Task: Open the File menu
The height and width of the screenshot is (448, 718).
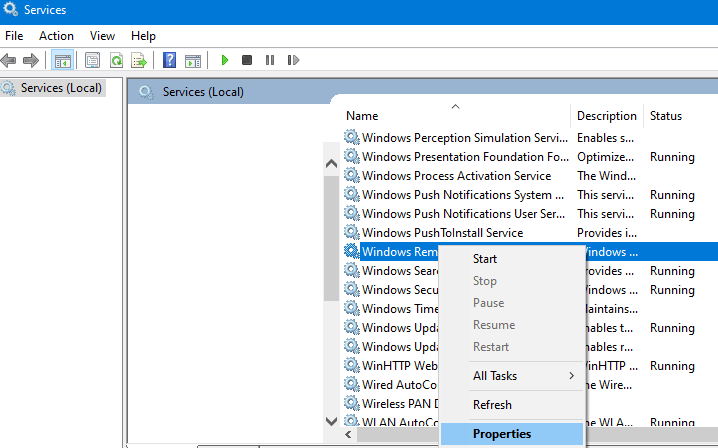Action: tap(14, 36)
